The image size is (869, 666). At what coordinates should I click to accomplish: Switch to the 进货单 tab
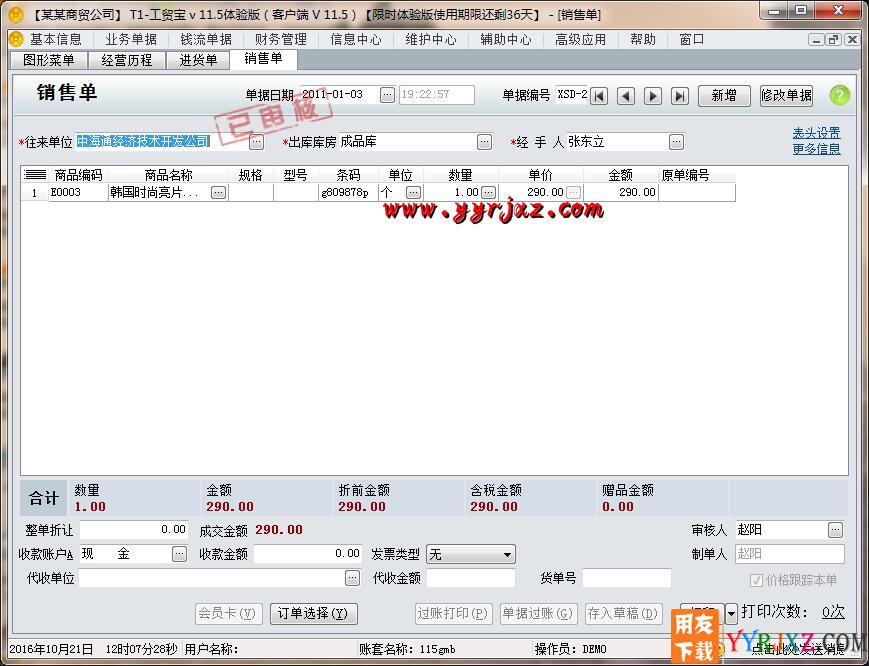197,59
